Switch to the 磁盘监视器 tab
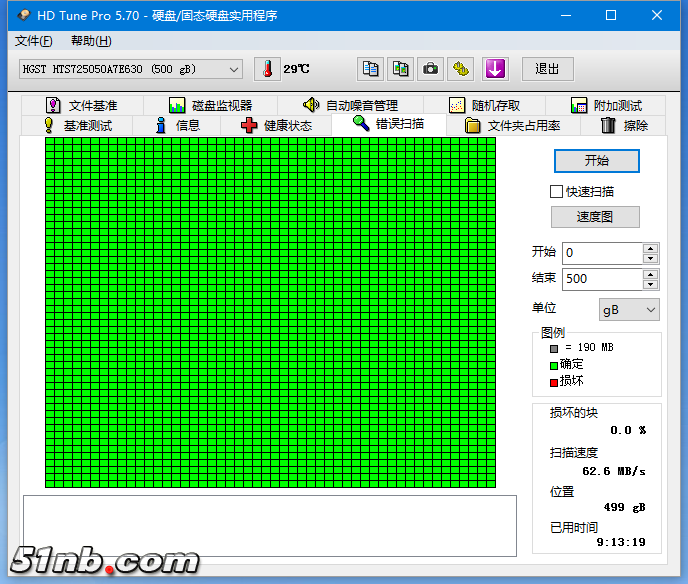The image size is (688, 584). tap(210, 105)
